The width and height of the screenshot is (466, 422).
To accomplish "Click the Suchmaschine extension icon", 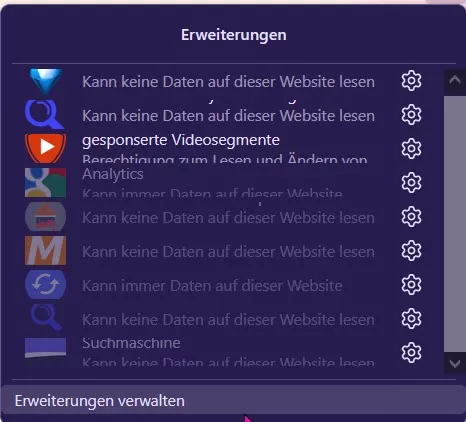I will click(45, 348).
